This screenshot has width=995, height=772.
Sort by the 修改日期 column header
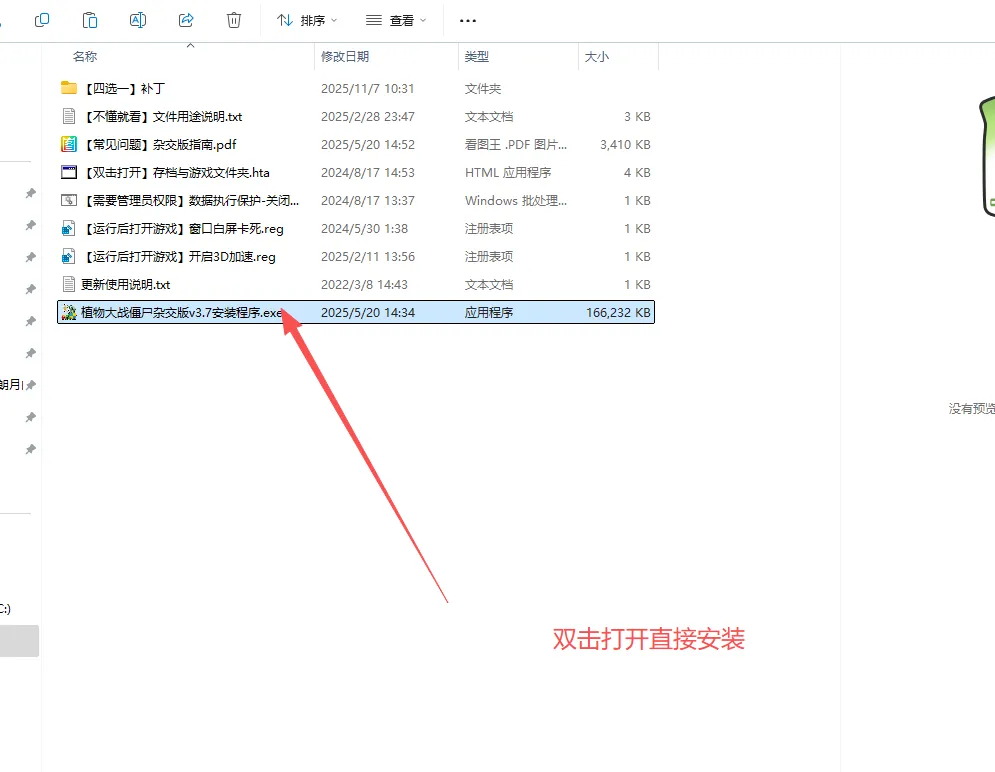(x=345, y=56)
